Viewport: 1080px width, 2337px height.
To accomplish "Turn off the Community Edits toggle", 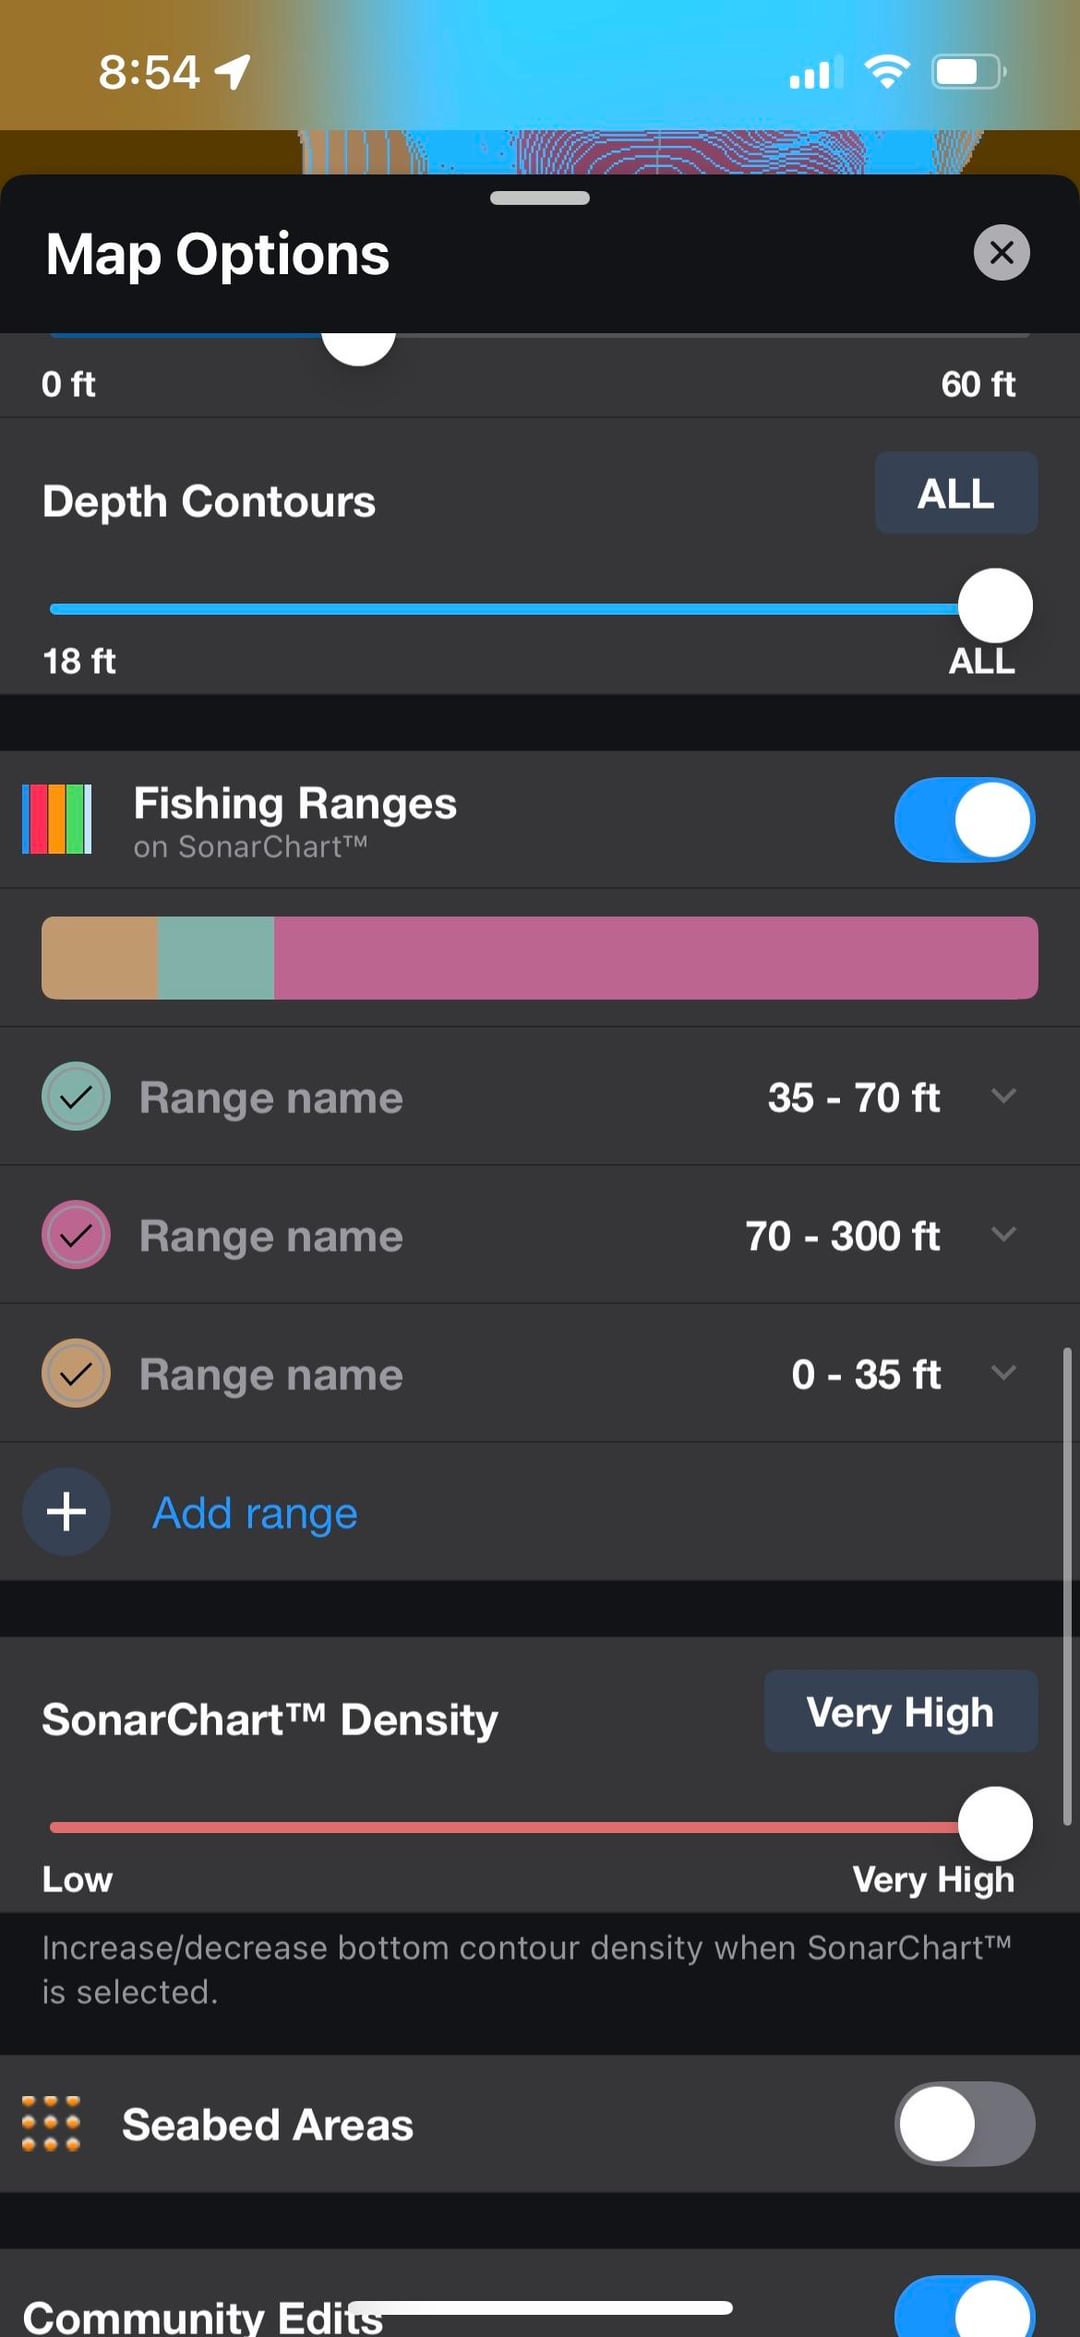I will (x=964, y=2310).
